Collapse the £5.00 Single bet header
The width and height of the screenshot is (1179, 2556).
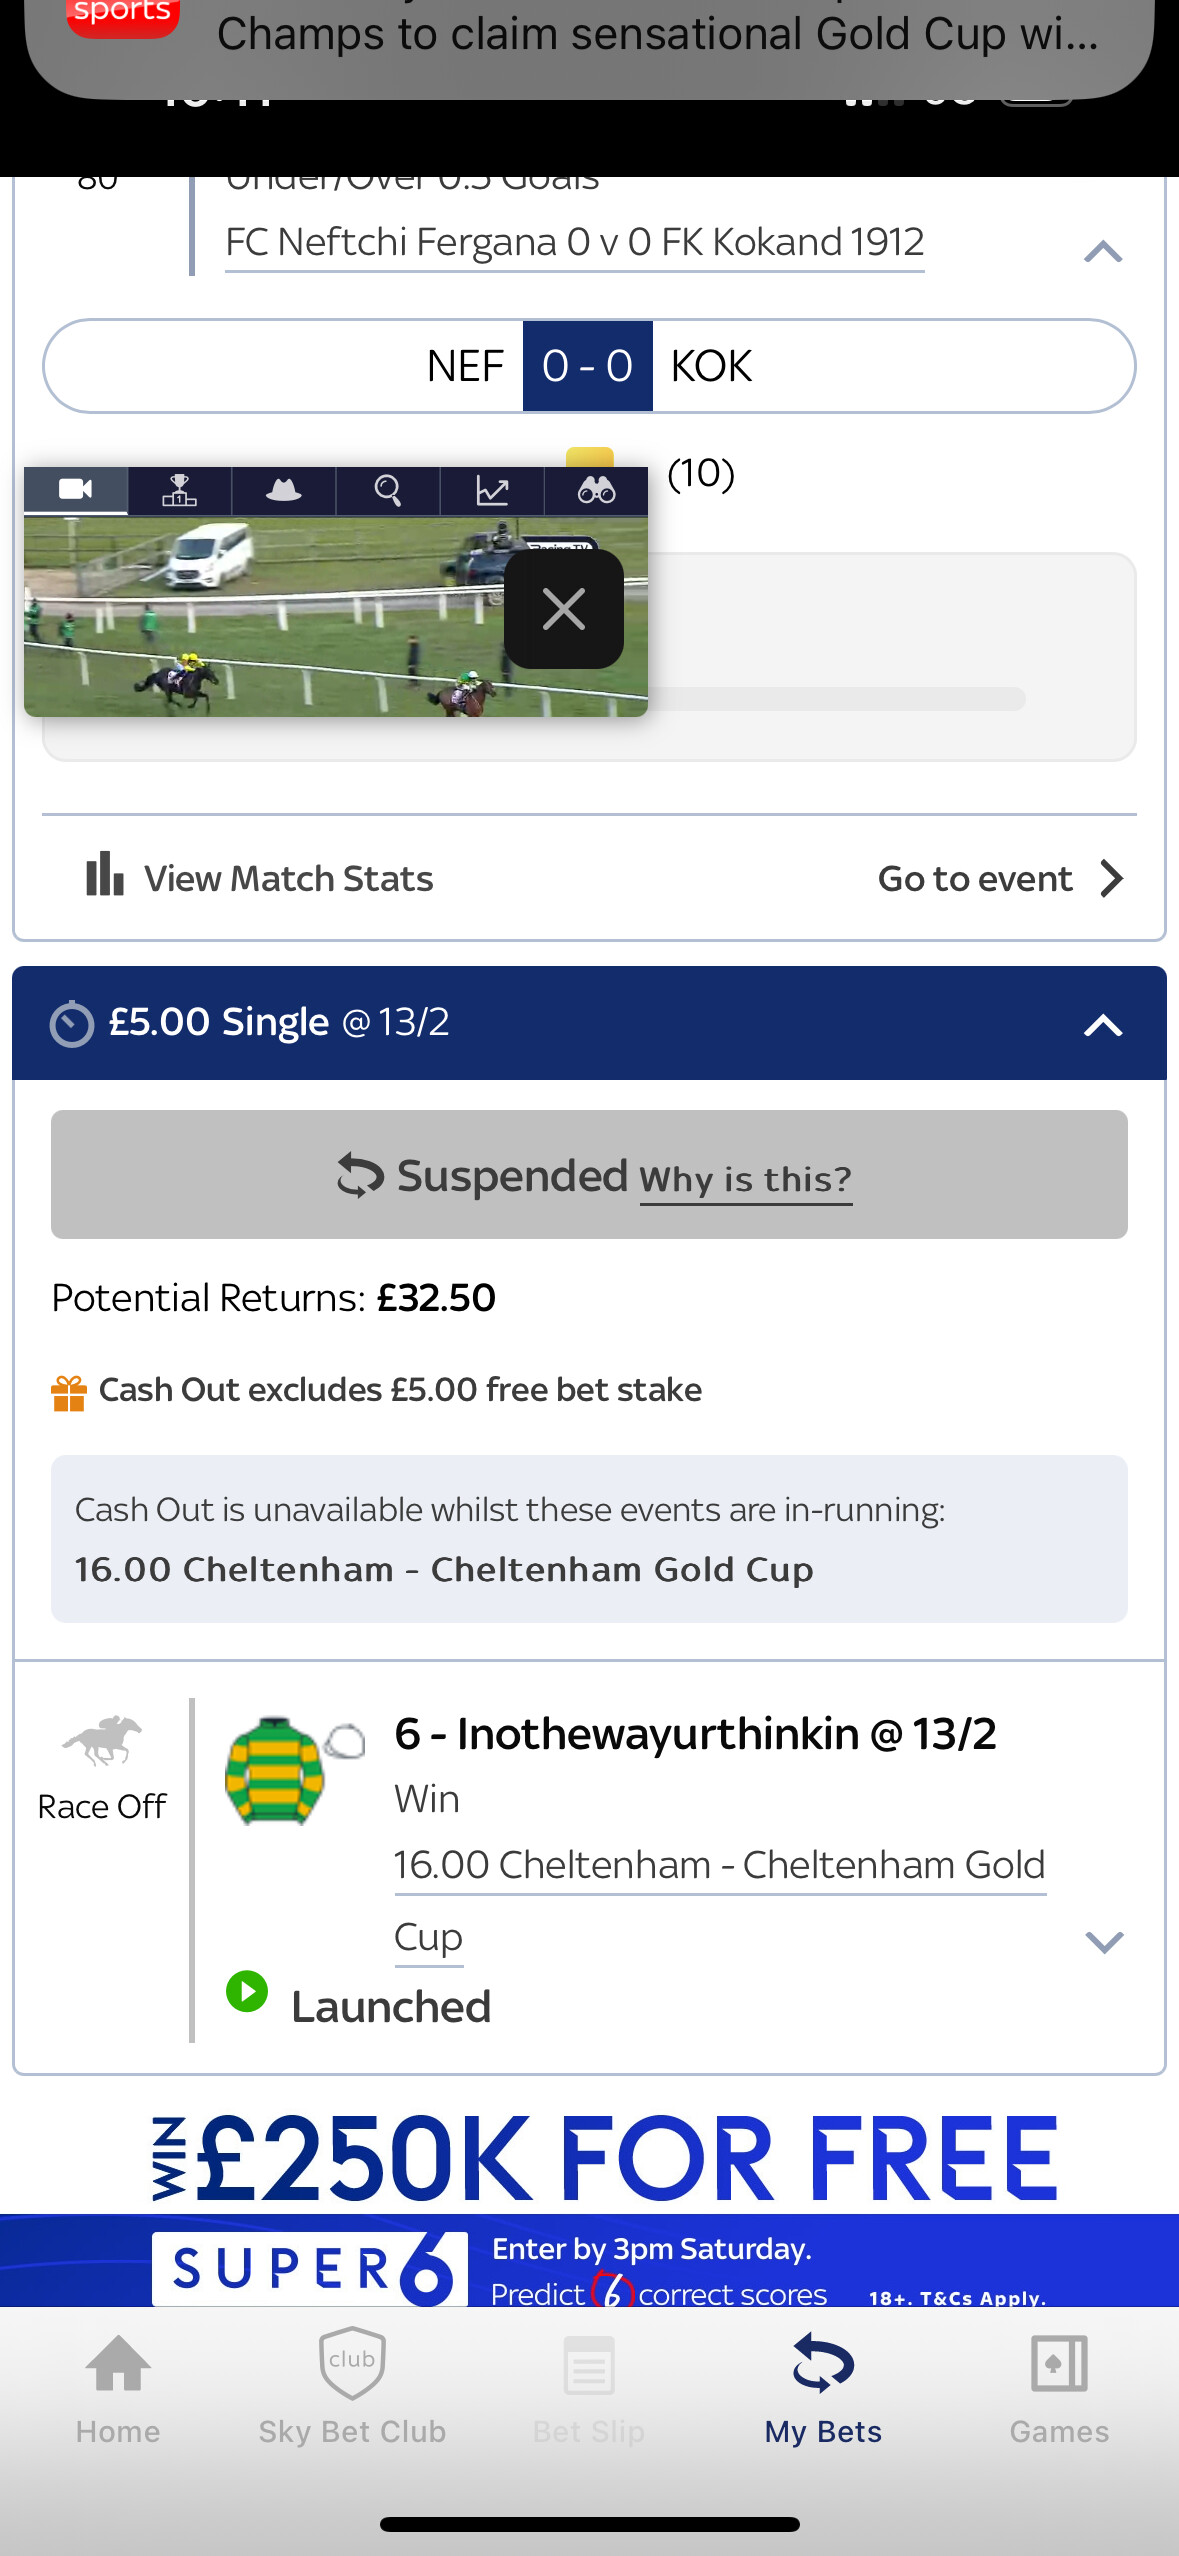pos(1103,1025)
